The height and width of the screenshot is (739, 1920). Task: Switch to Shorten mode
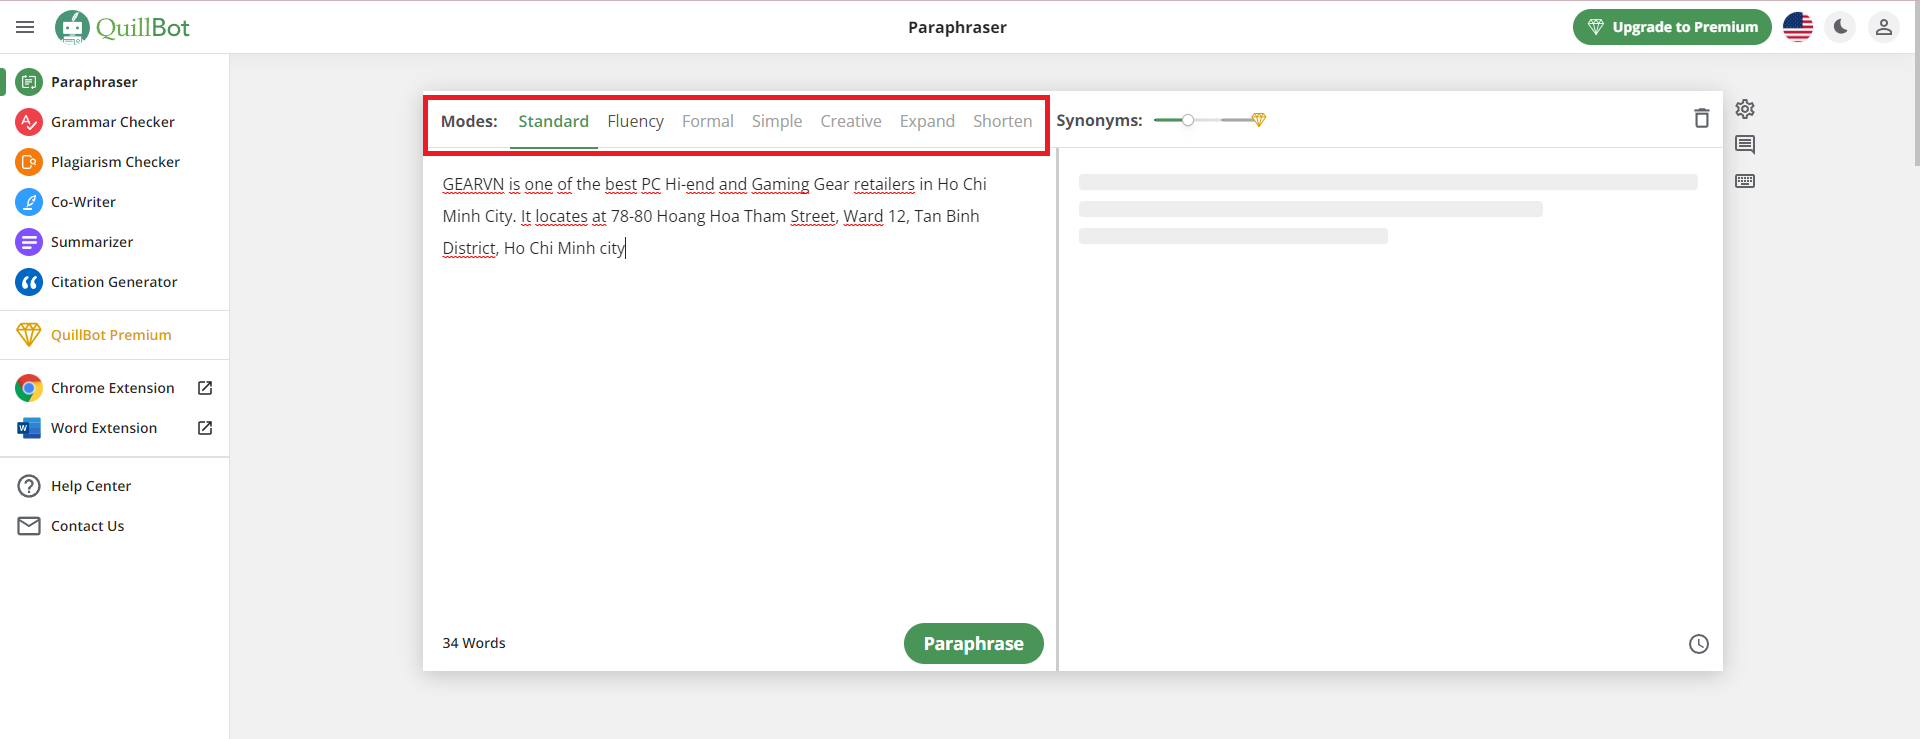pyautogui.click(x=1002, y=121)
